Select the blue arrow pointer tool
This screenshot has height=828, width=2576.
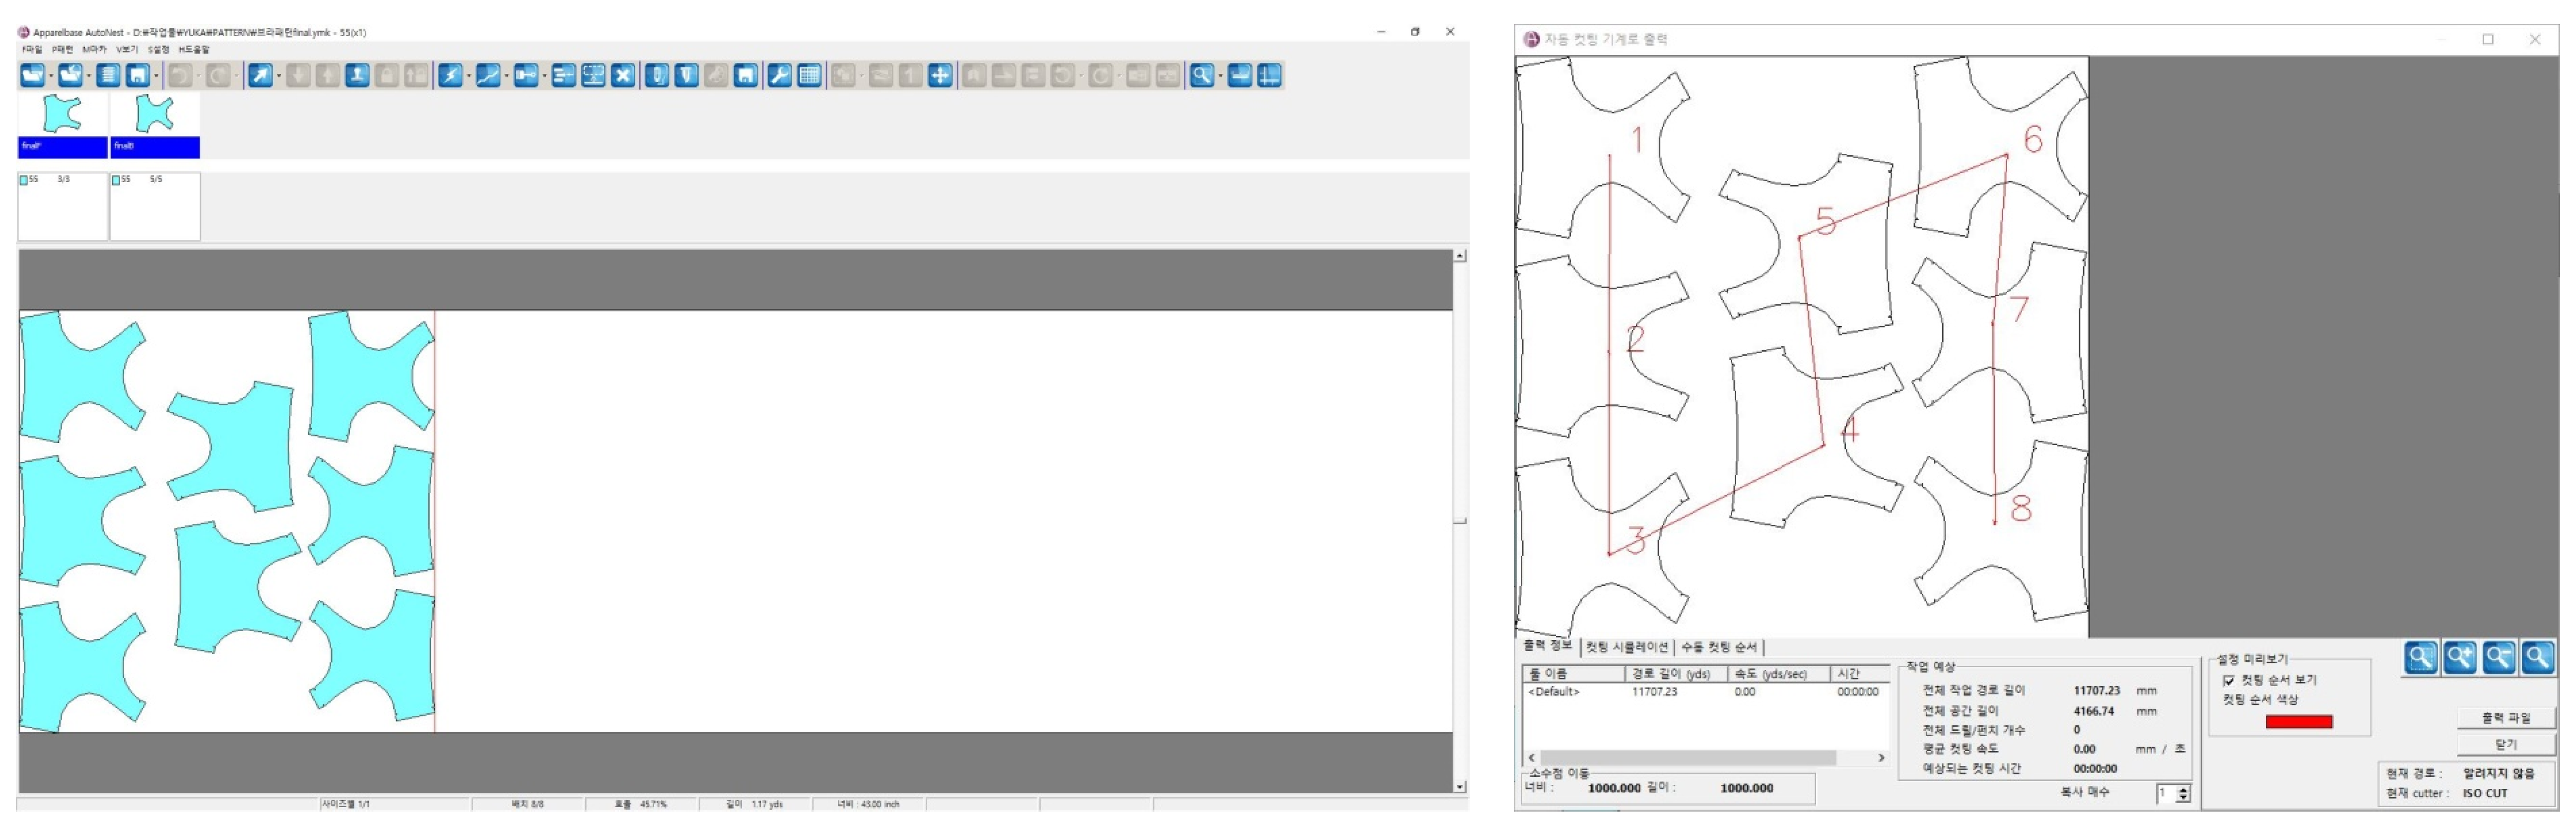pos(260,75)
